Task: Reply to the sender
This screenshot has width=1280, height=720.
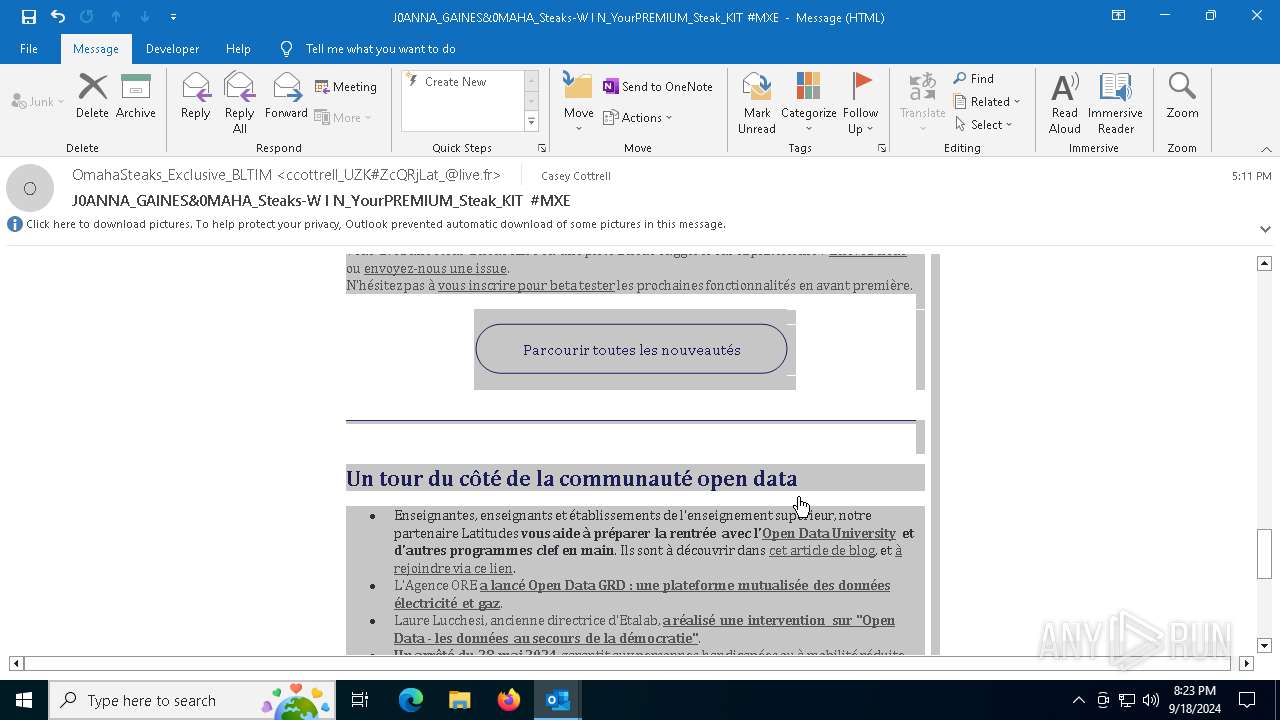Action: pyautogui.click(x=196, y=97)
